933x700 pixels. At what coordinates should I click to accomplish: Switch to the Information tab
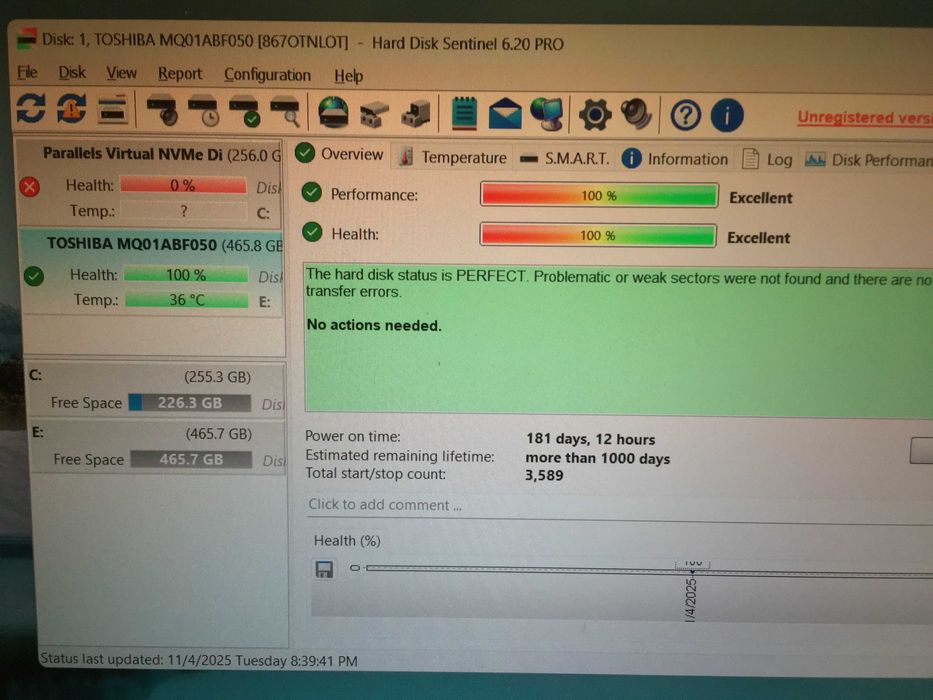coord(675,159)
